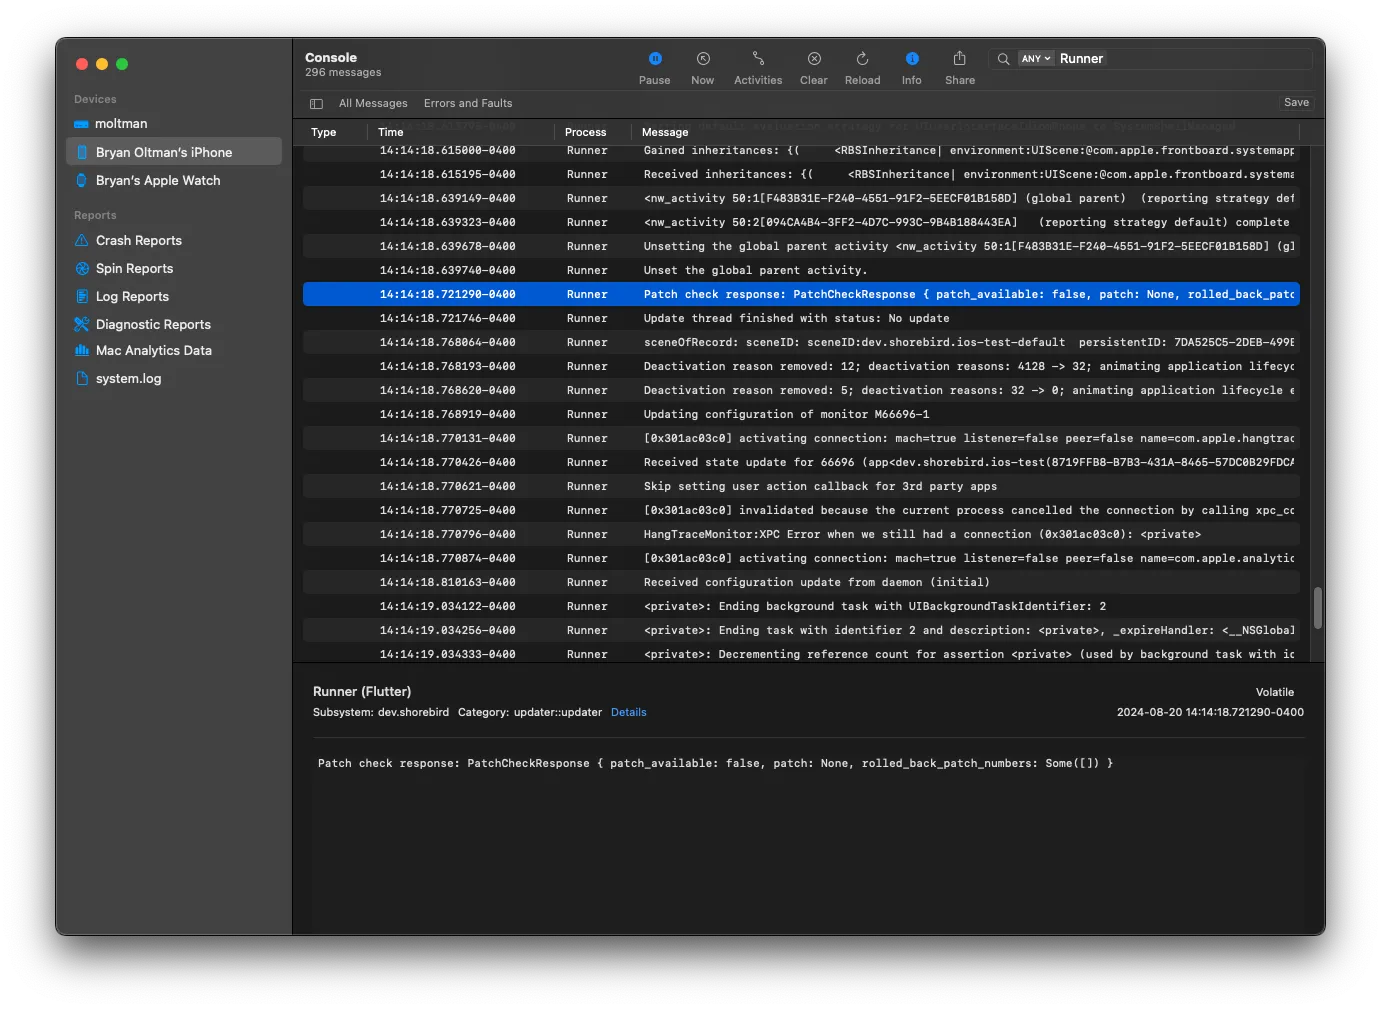Open Diagnostic Reports
The image size is (1381, 1009).
click(x=174, y=324)
